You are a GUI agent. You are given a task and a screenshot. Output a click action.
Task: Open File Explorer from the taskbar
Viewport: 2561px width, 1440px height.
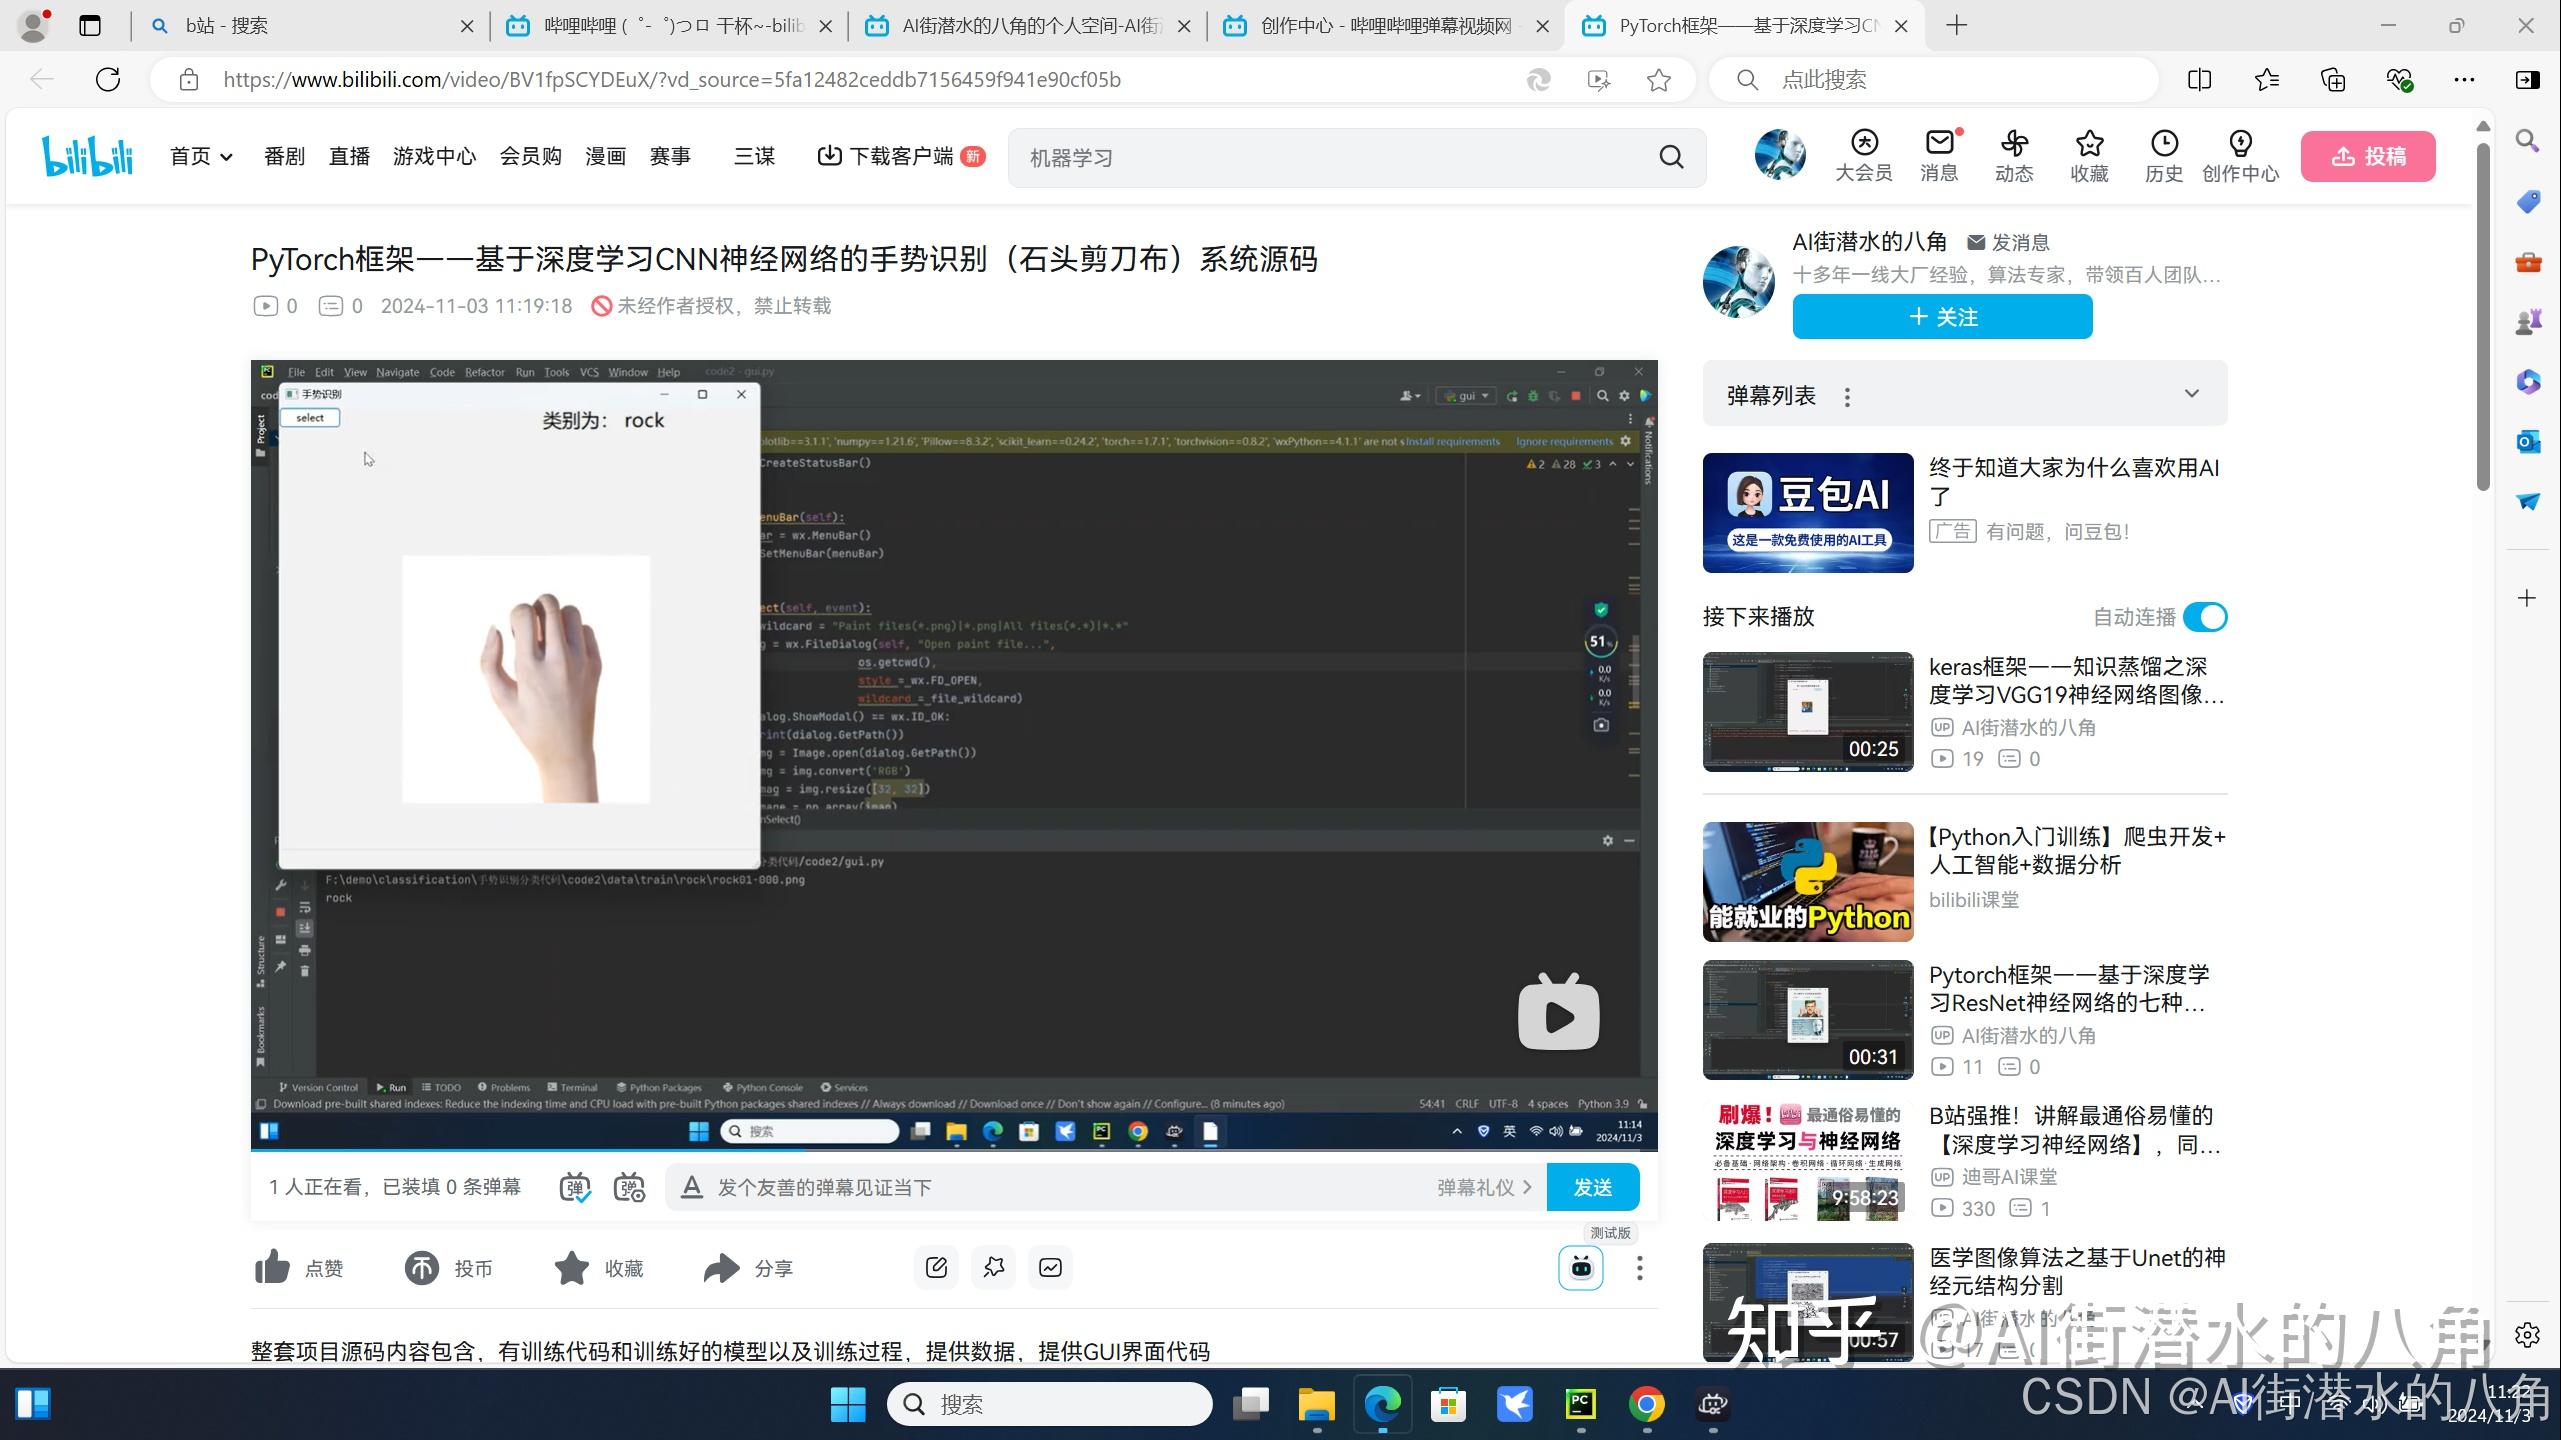coord(1316,1404)
